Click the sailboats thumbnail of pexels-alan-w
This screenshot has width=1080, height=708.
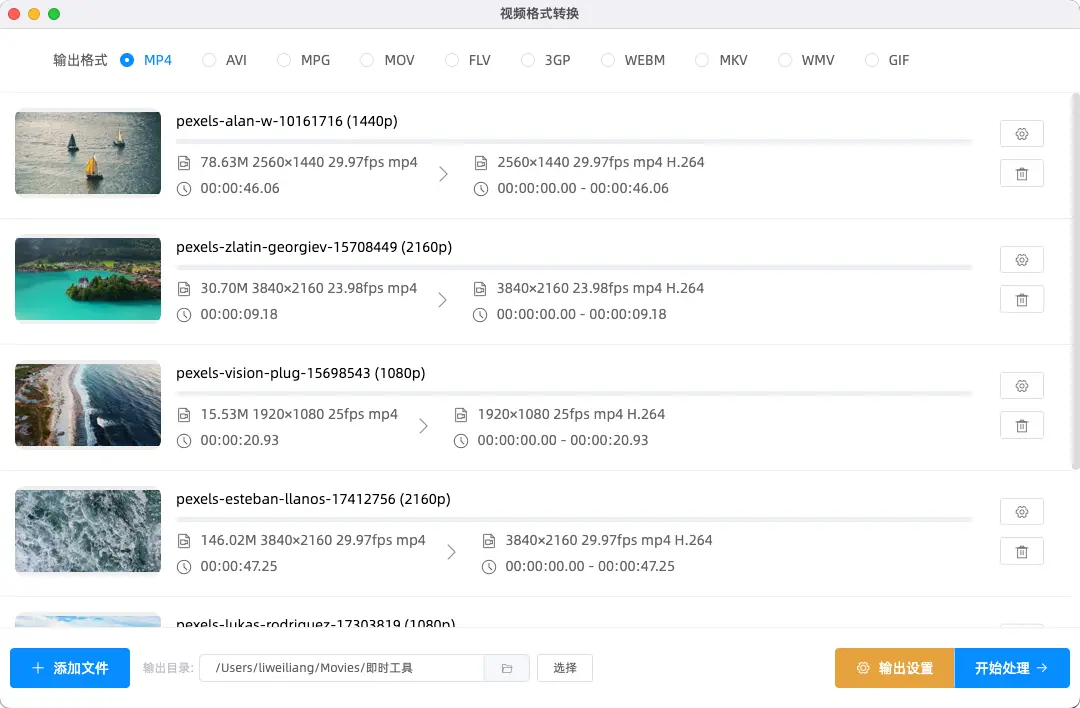coord(88,153)
